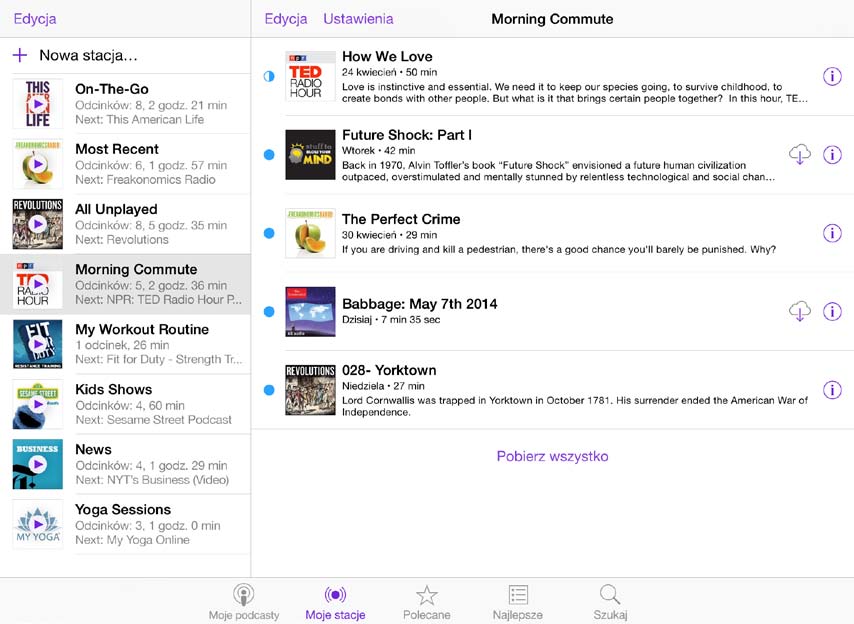This screenshot has width=854, height=624.
Task: Open info for The Perfect Crime episode
Action: (x=832, y=233)
